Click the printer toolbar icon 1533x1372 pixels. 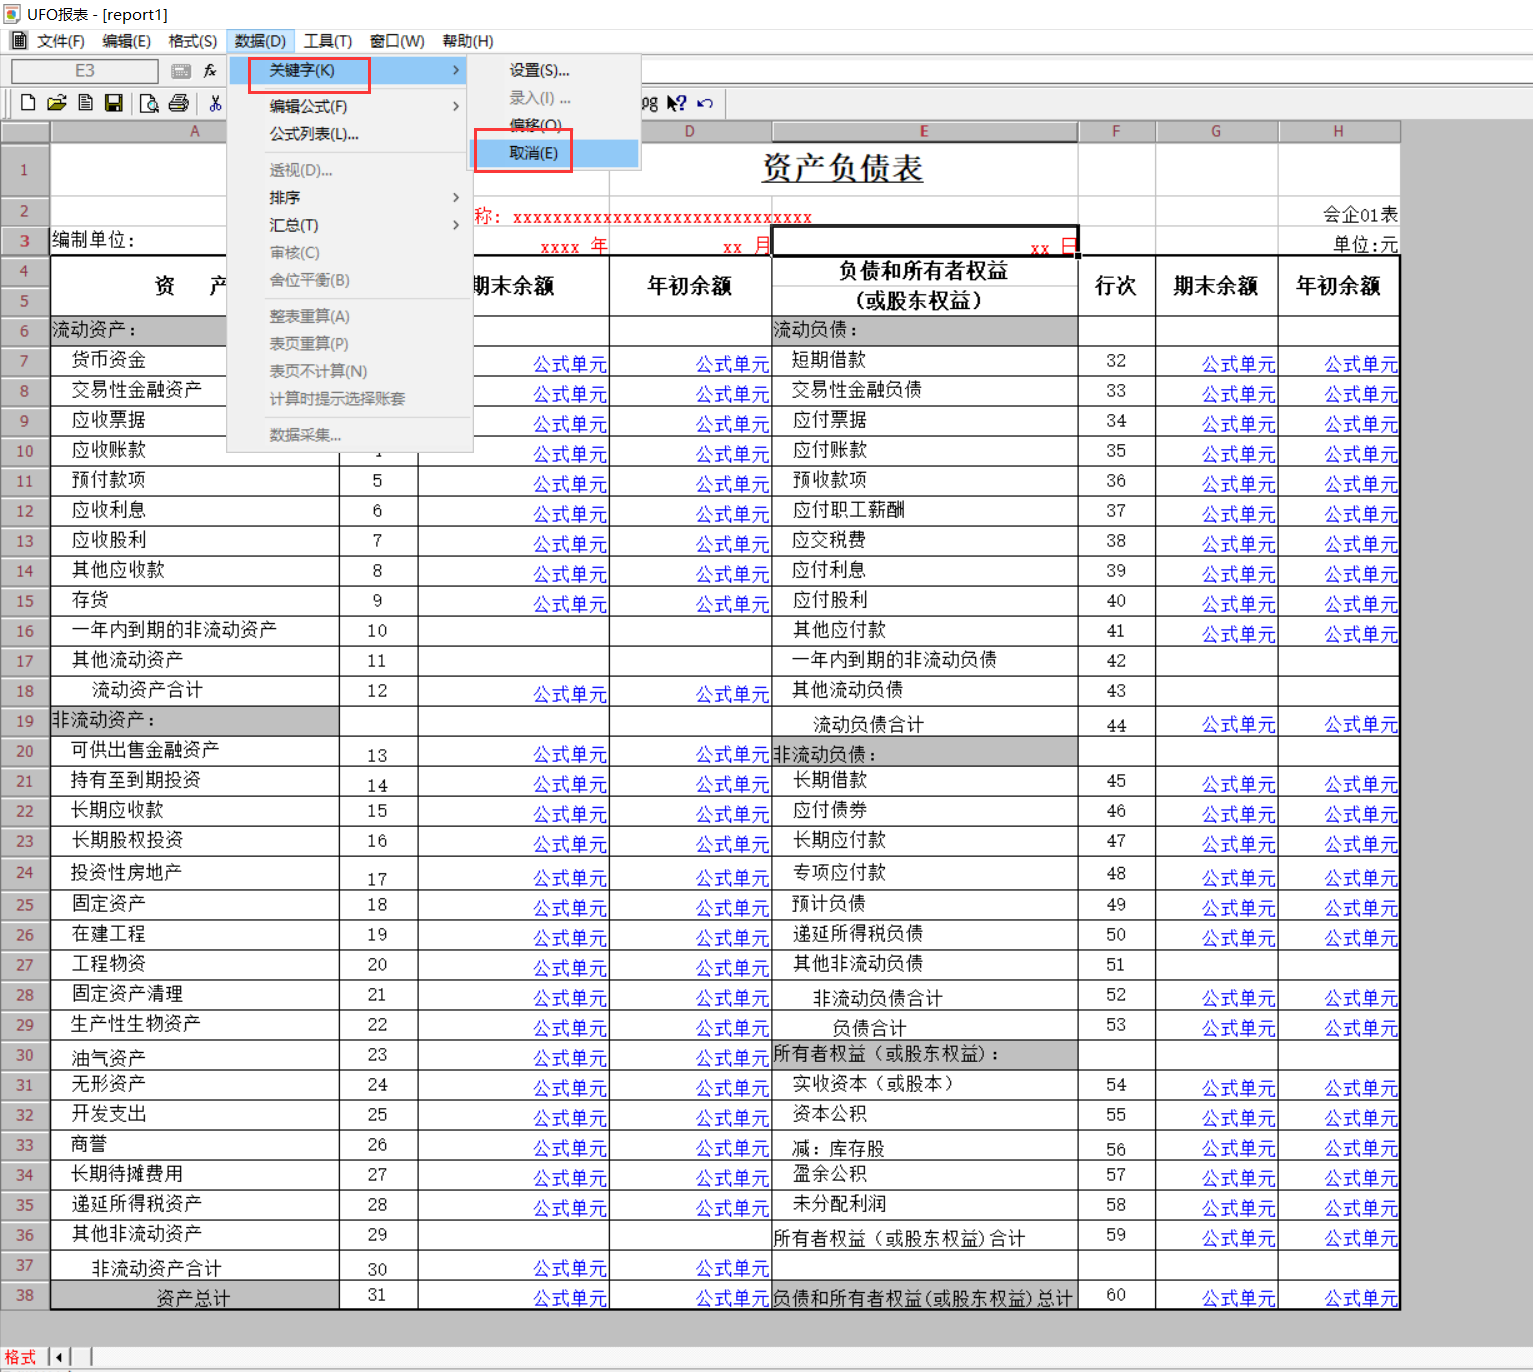pos(179,102)
